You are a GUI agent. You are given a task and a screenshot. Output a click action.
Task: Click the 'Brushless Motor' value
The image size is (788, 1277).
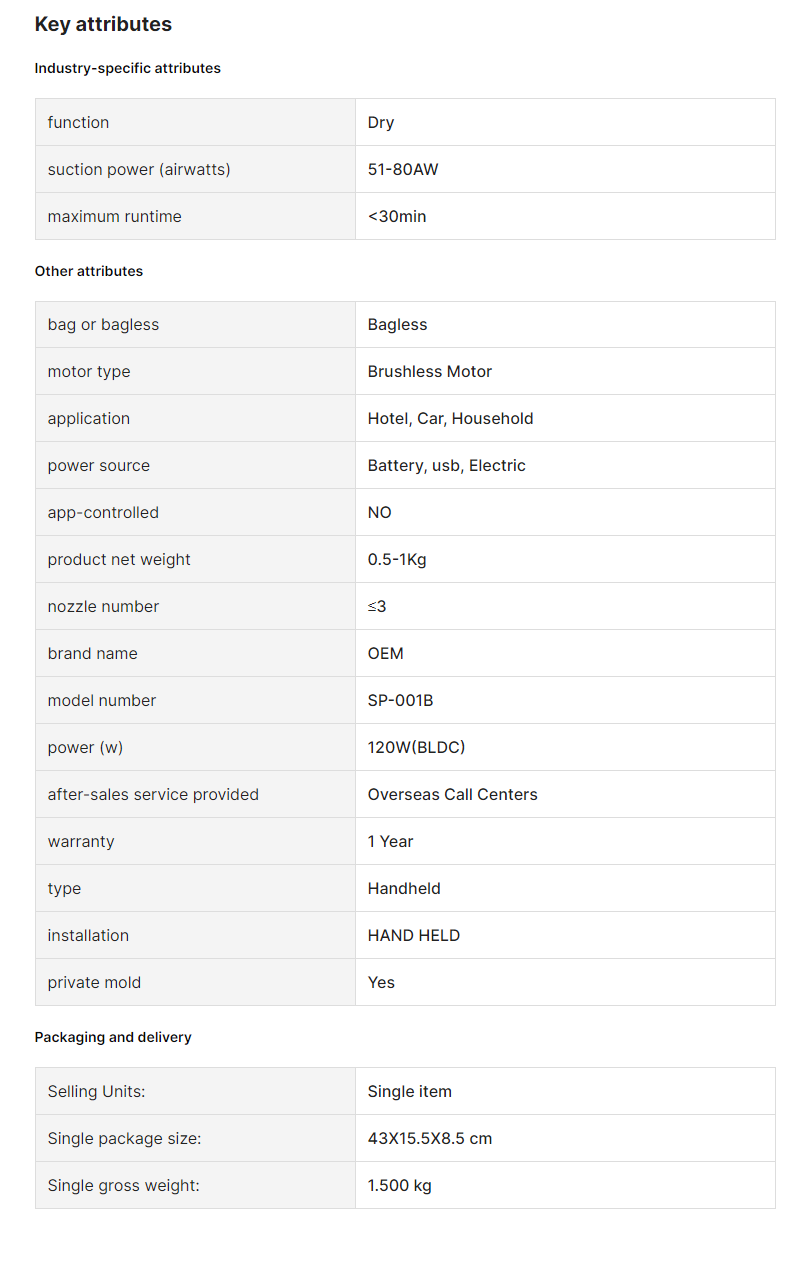tap(430, 371)
